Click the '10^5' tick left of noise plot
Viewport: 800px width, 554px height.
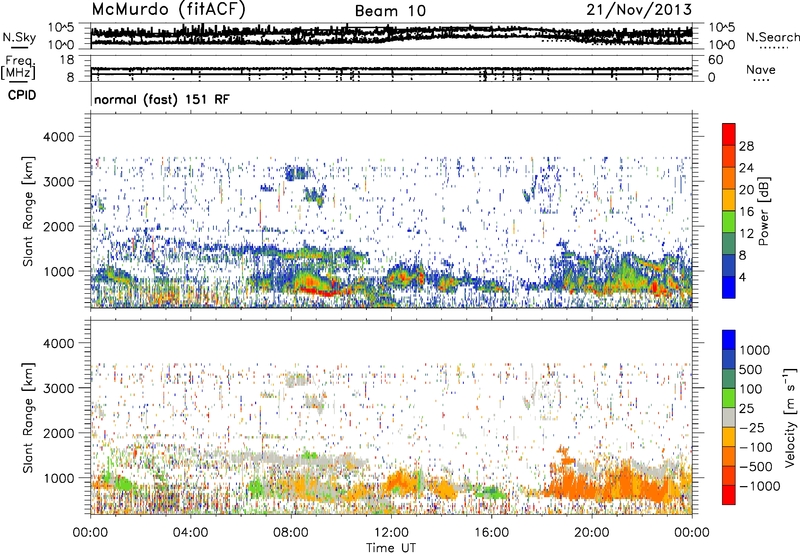coord(61,28)
